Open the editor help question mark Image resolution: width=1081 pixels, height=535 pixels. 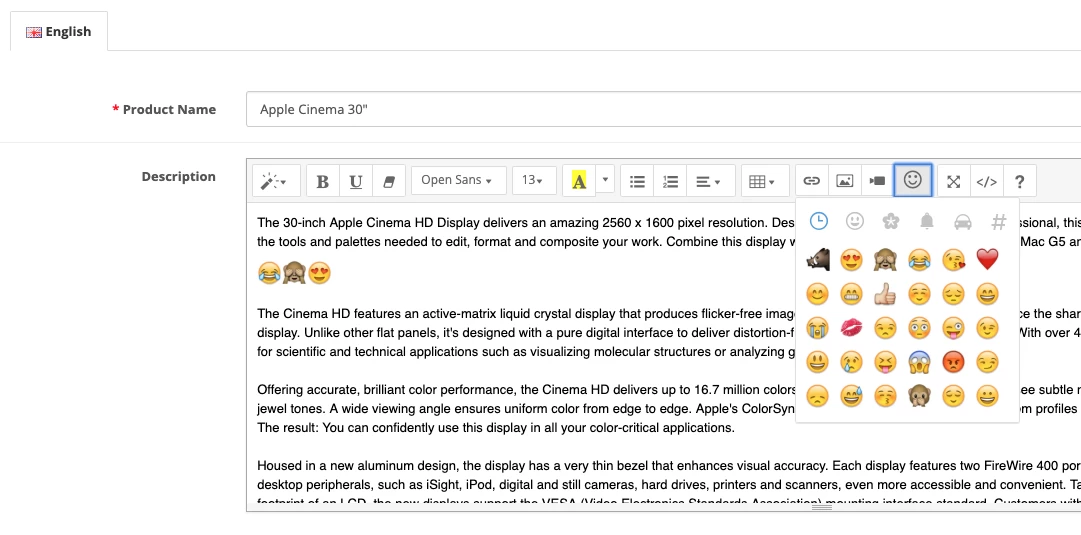pos(1020,181)
